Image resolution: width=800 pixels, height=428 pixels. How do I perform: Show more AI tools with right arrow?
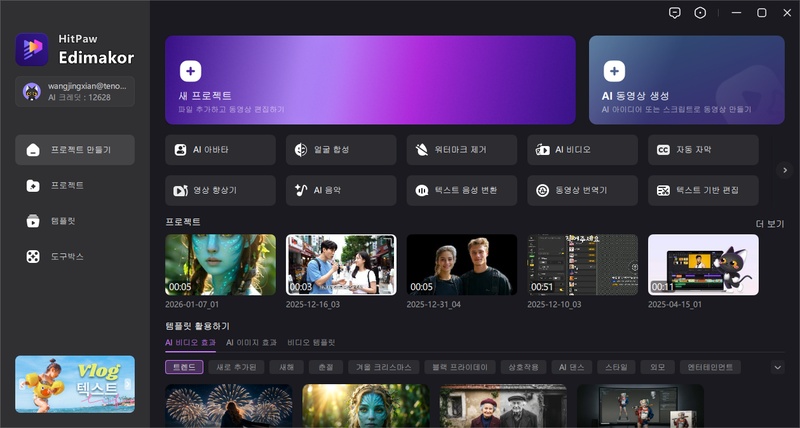pos(785,170)
